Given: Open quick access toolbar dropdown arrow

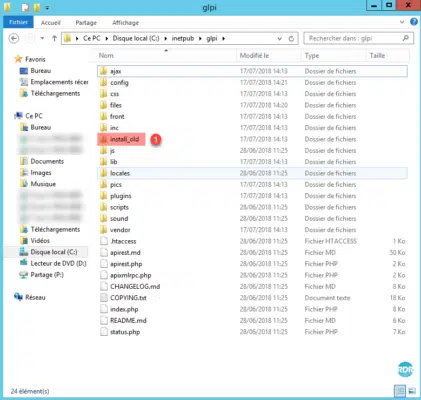Looking at the screenshot, I should click(47, 7).
